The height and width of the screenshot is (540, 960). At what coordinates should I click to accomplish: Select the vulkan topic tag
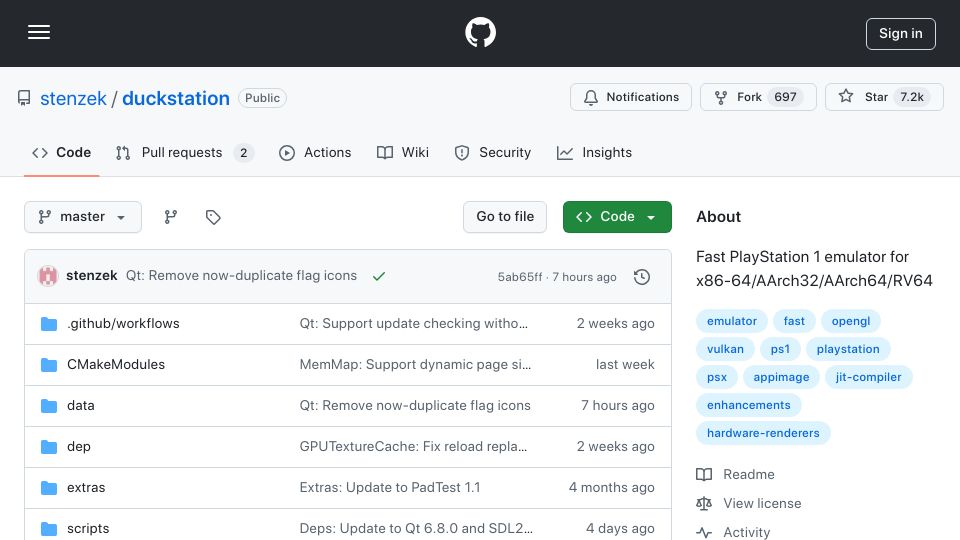pos(726,349)
